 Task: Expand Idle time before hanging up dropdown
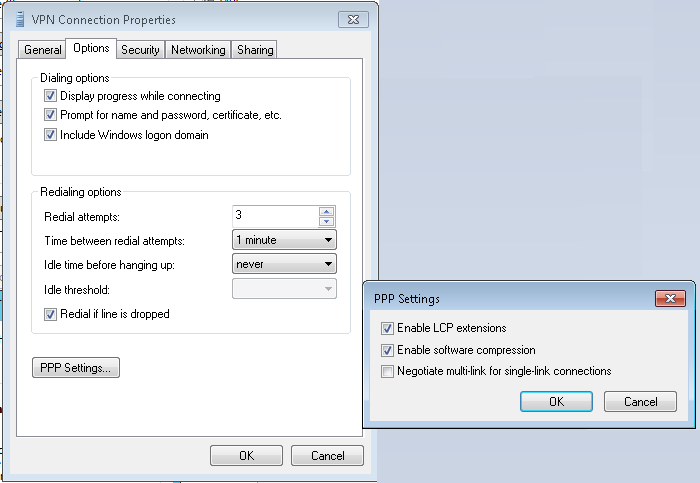(x=284, y=264)
